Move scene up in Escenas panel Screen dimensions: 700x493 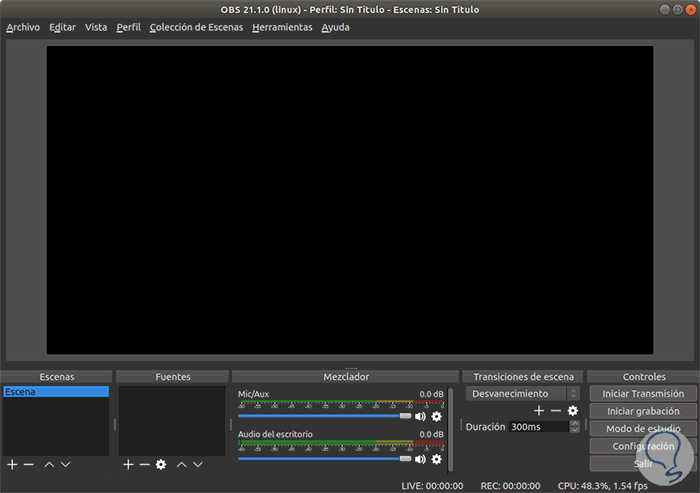pos(49,465)
